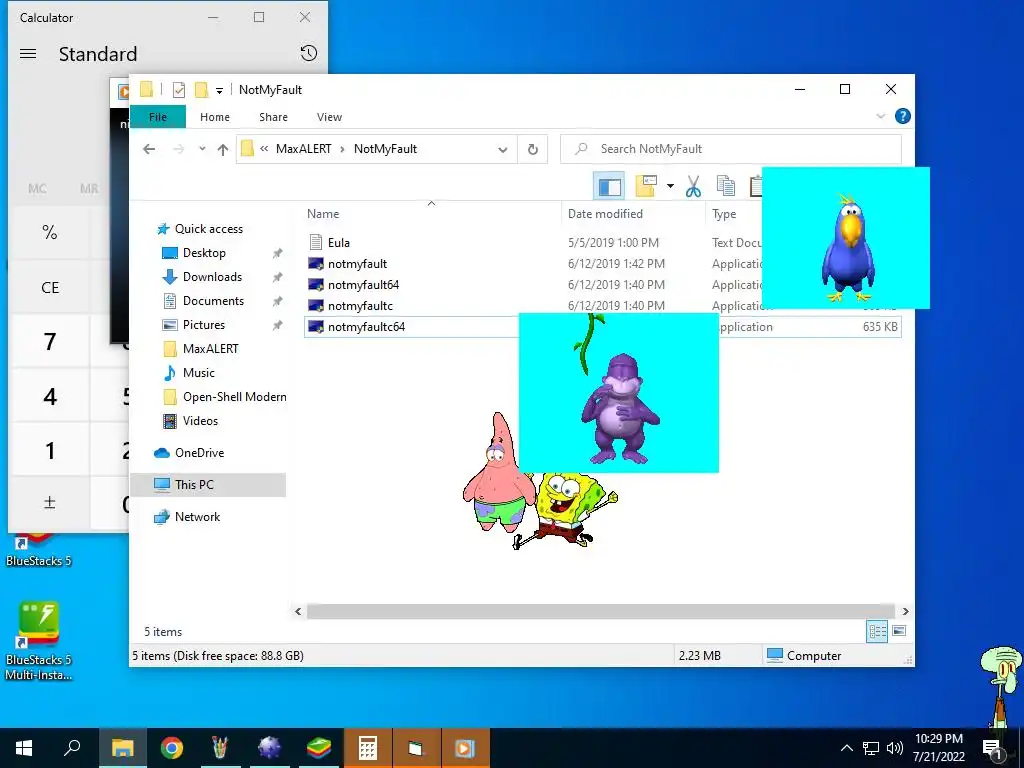This screenshot has width=1024, height=768.
Task: Open the volume speaker tray icon
Action: 895,748
